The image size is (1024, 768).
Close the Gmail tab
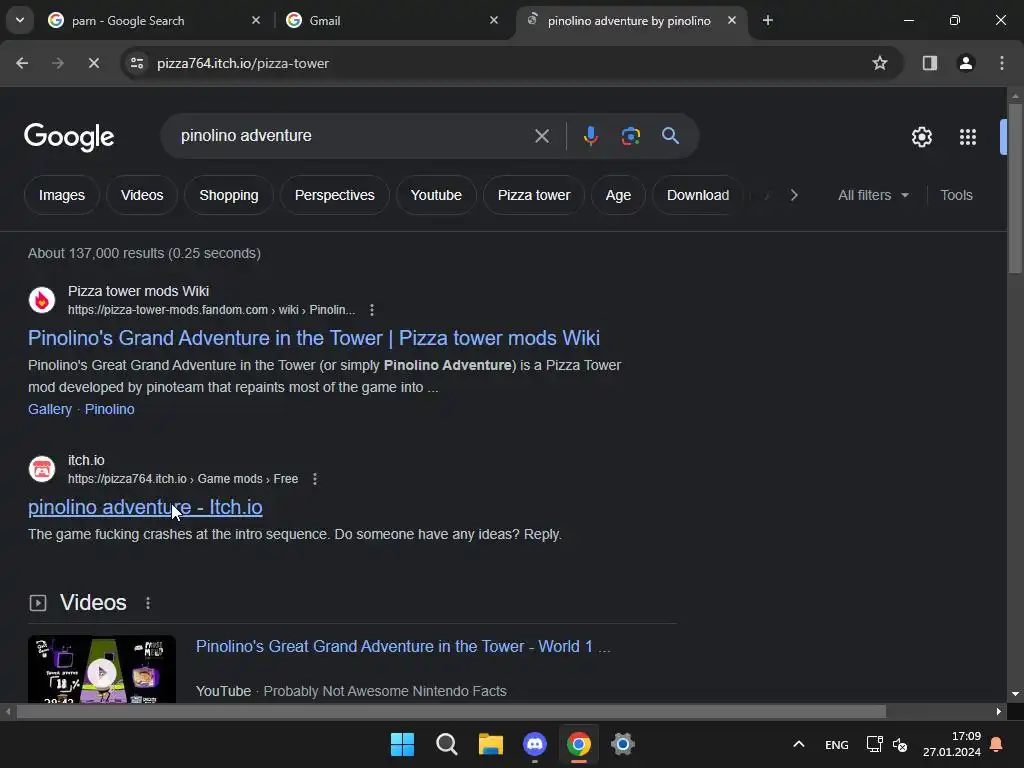pyautogui.click(x=494, y=20)
